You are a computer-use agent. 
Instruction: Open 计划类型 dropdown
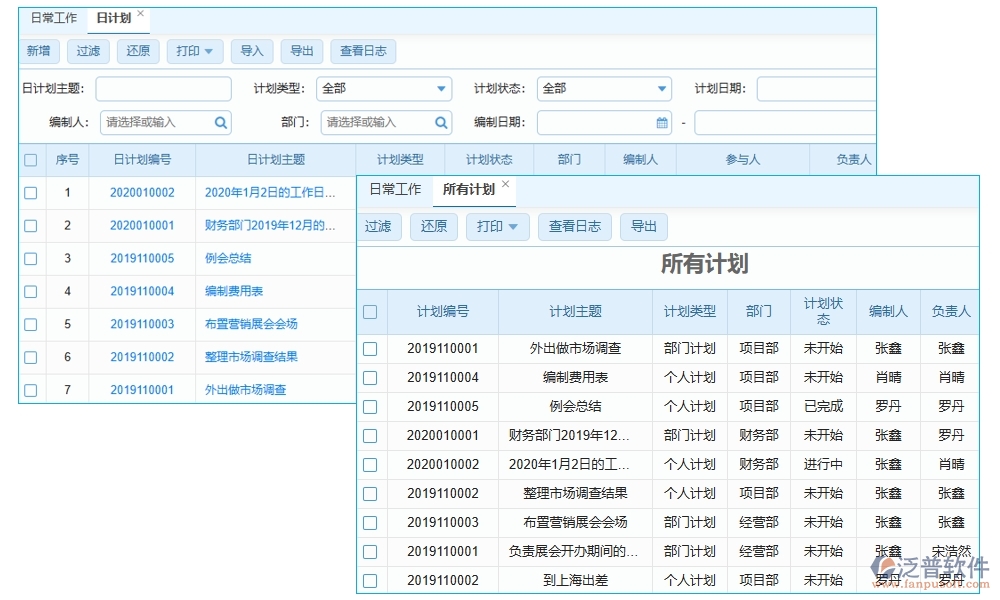coord(384,89)
